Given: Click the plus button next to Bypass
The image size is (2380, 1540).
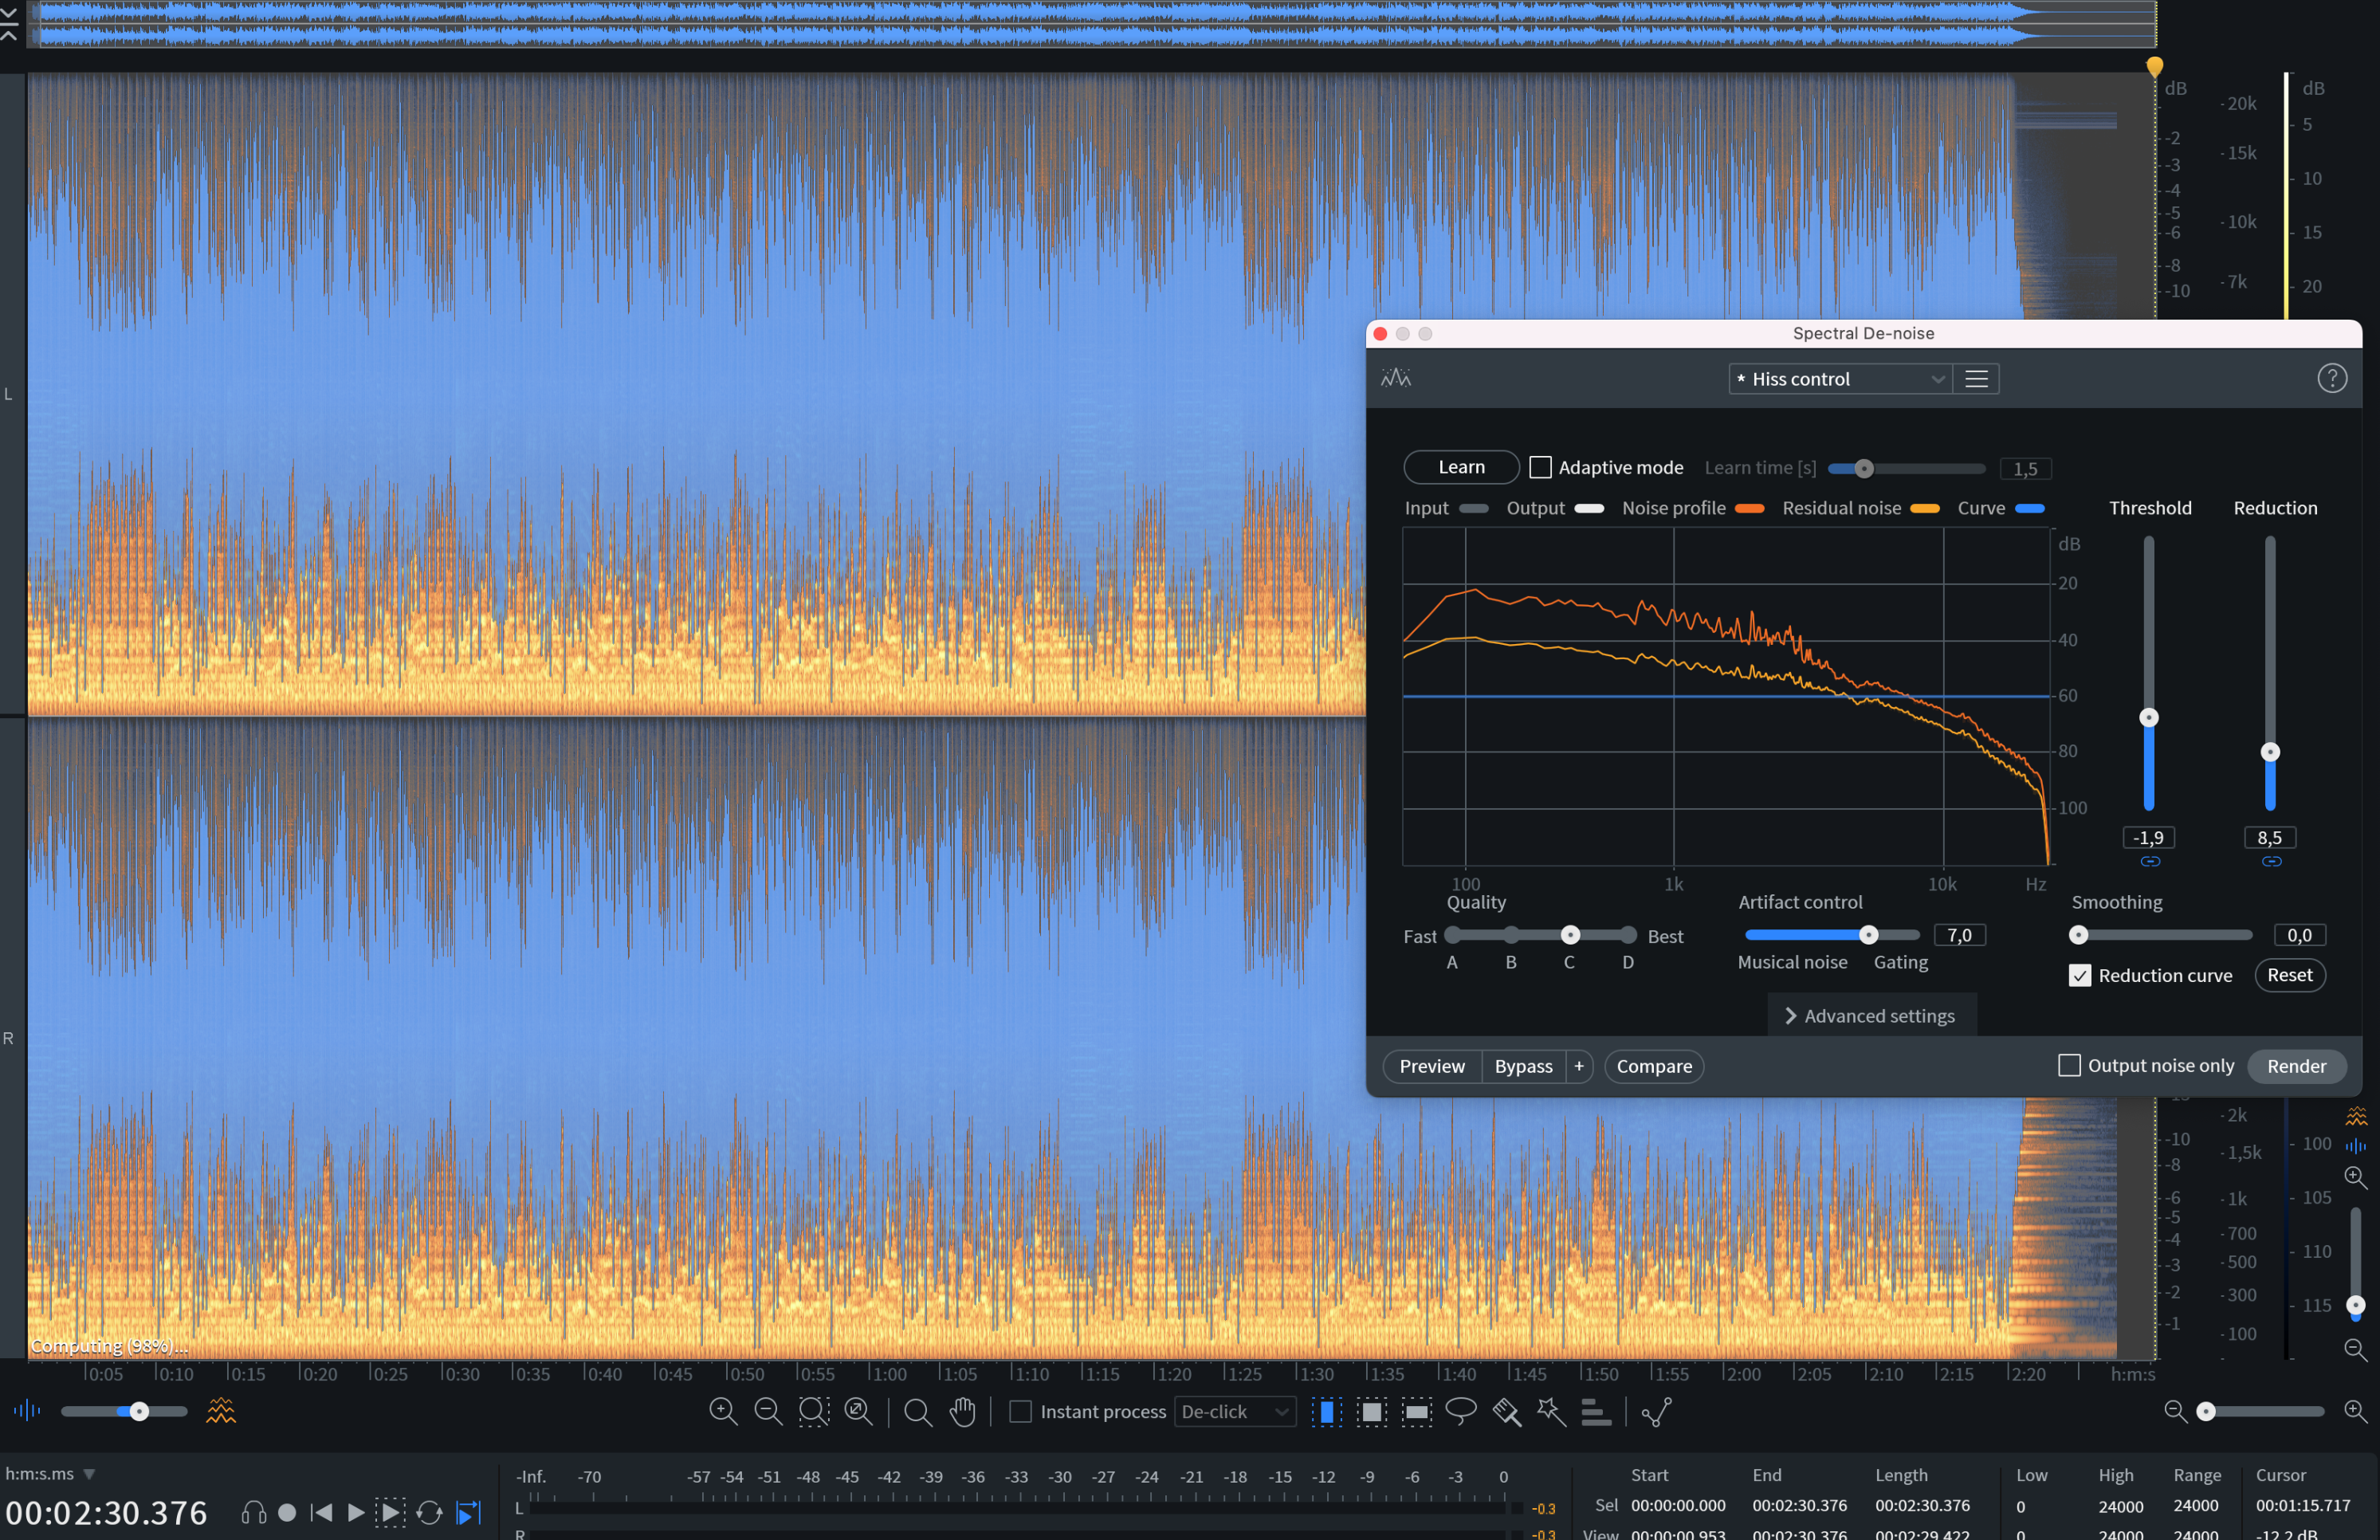Looking at the screenshot, I should pyautogui.click(x=1579, y=1066).
